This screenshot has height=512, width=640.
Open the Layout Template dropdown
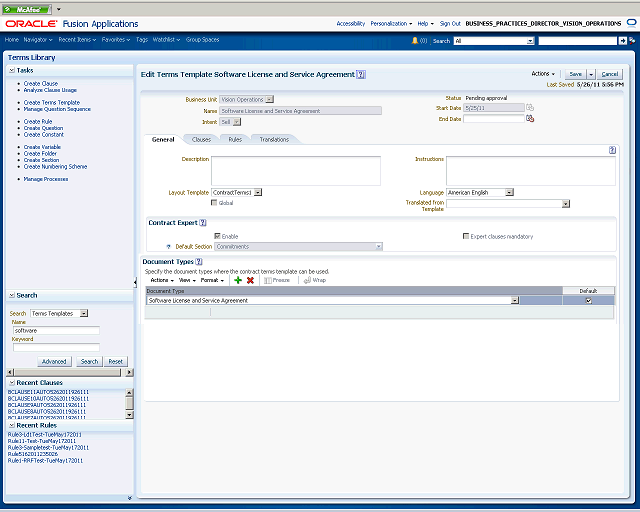pos(258,192)
